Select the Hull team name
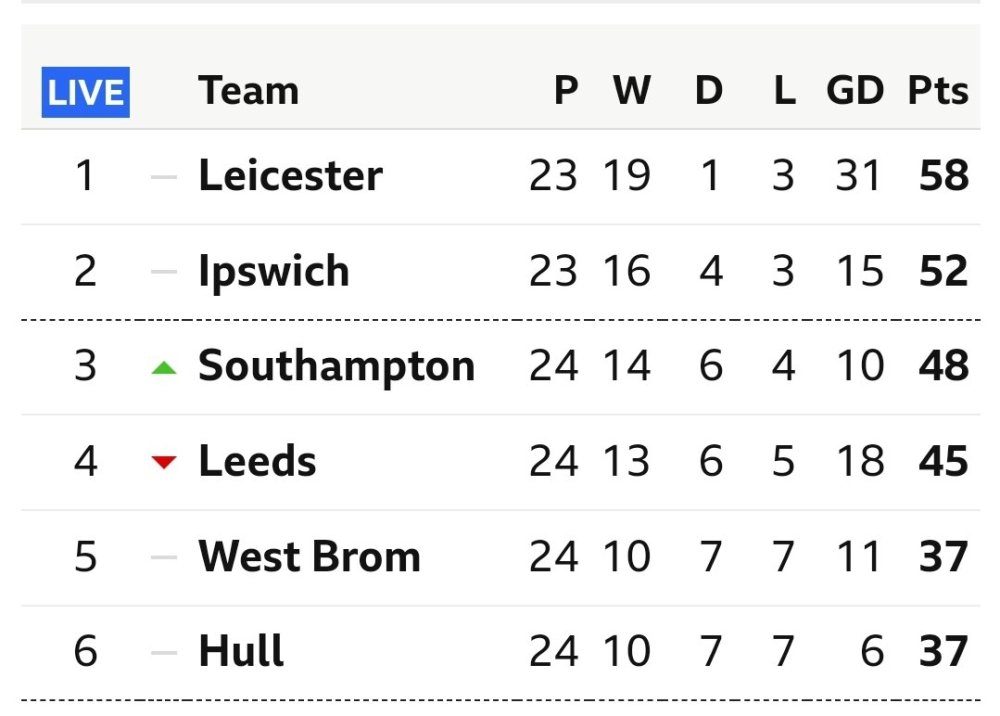This screenshot has height=716, width=1000. click(x=241, y=653)
